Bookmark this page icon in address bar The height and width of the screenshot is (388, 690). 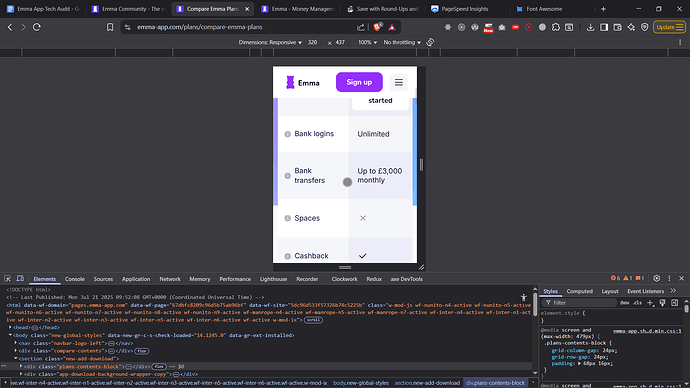110,27
